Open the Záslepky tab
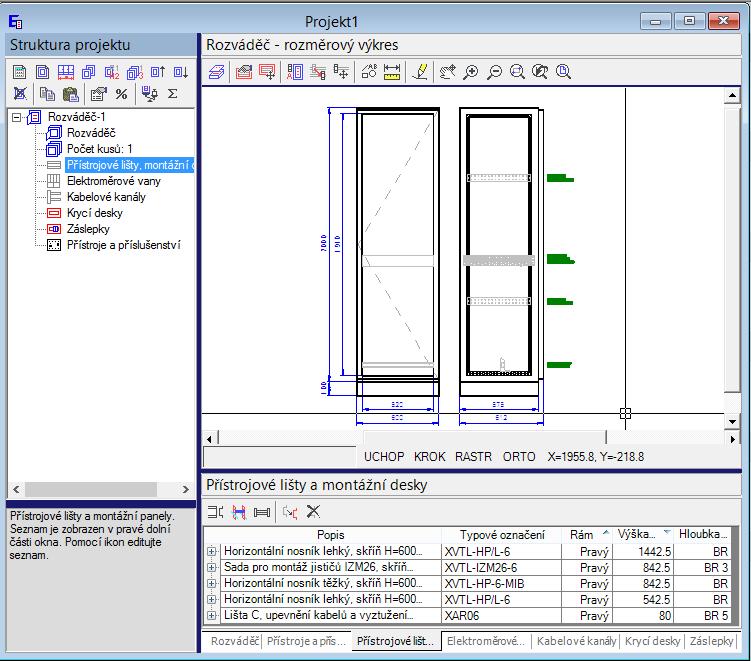751x661 pixels. tap(711, 641)
